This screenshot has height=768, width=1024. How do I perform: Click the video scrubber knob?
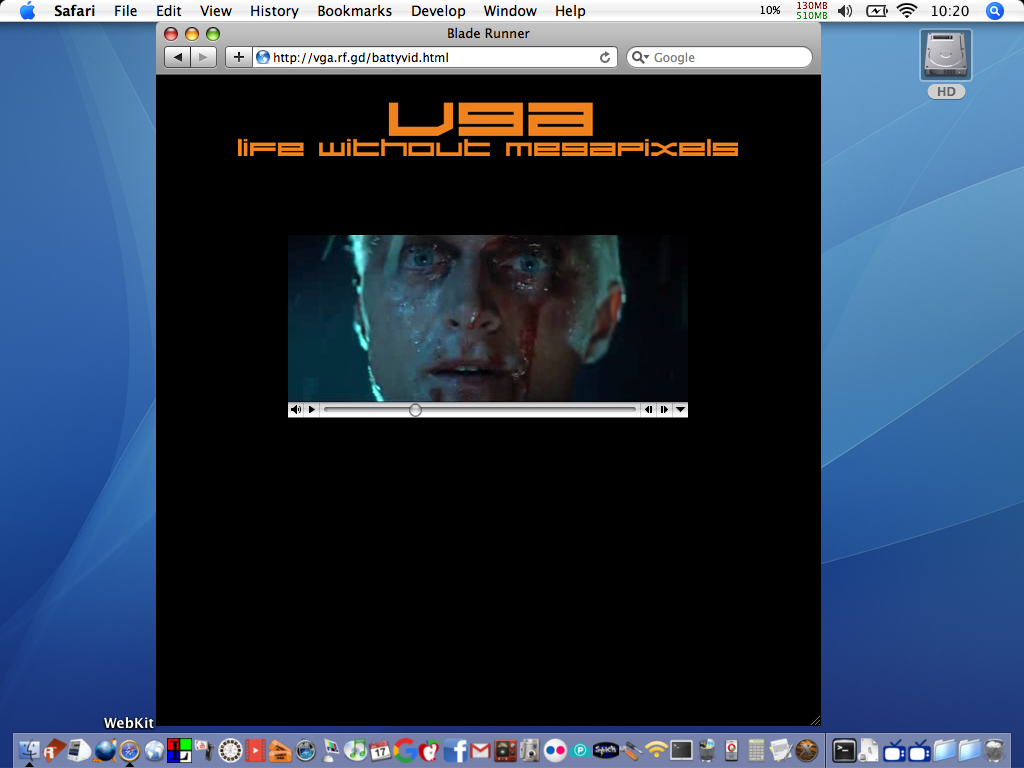point(415,409)
